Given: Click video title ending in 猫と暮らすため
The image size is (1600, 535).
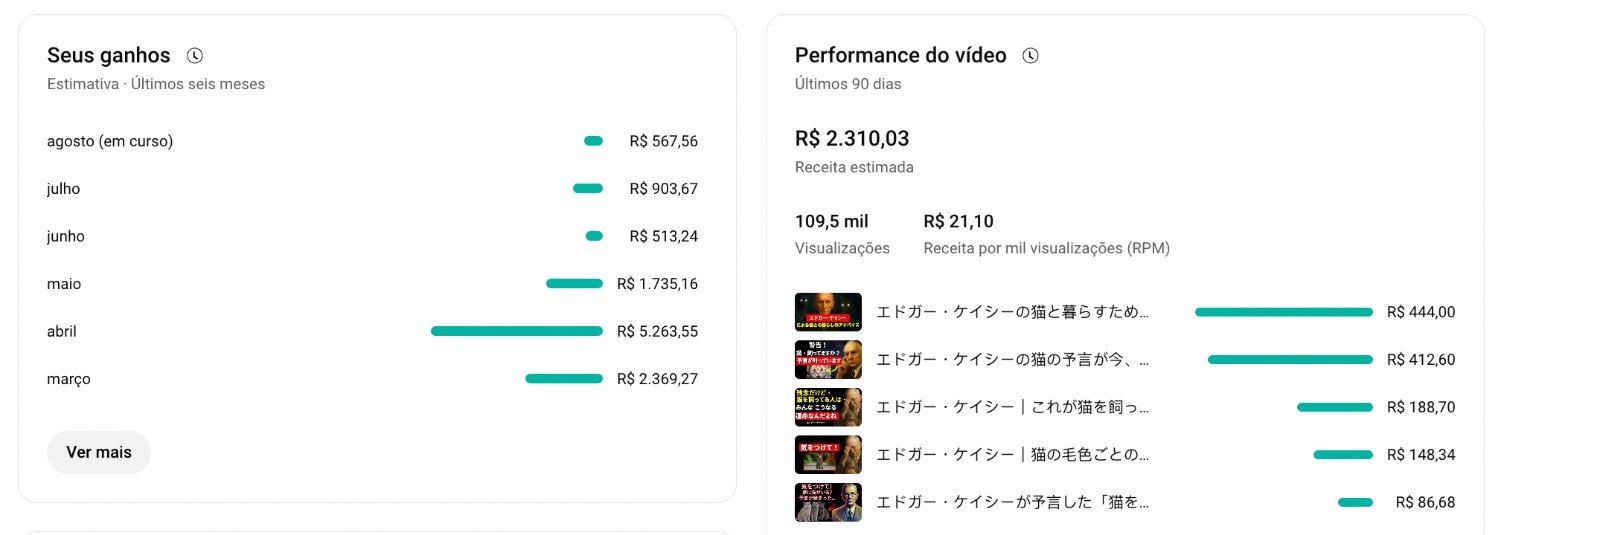Looking at the screenshot, I should 1012,312.
